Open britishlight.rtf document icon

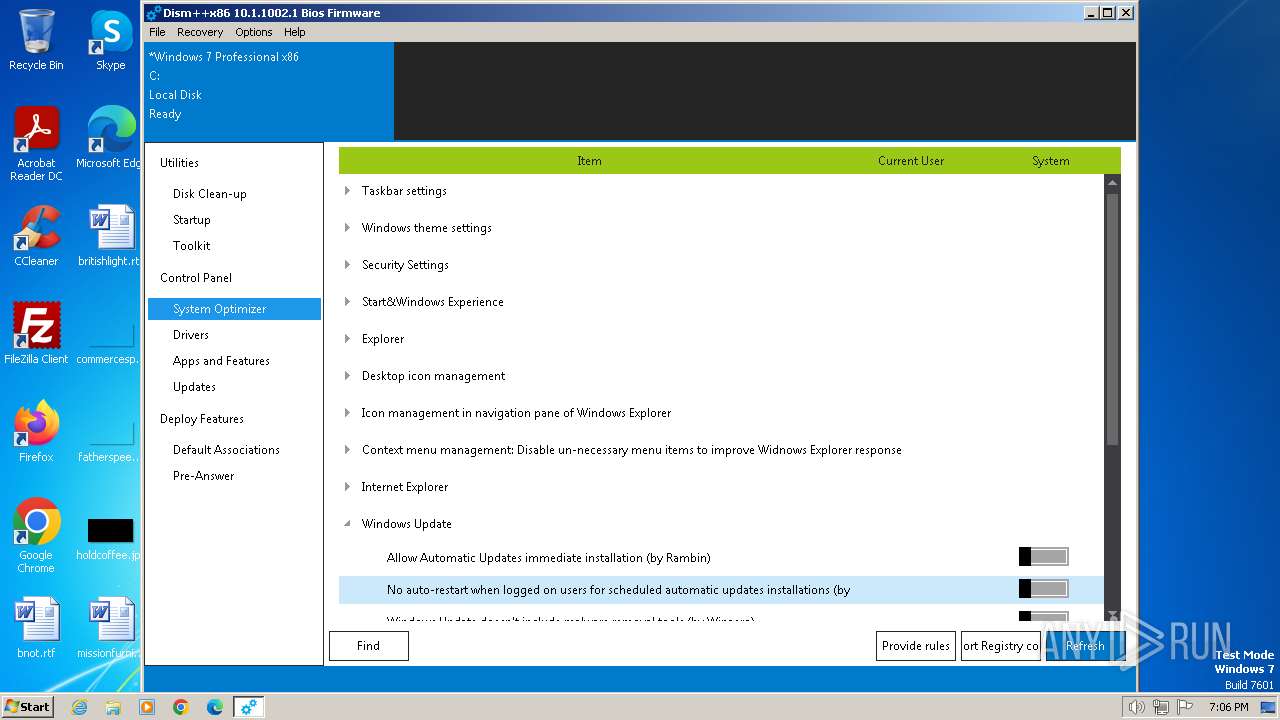point(109,236)
